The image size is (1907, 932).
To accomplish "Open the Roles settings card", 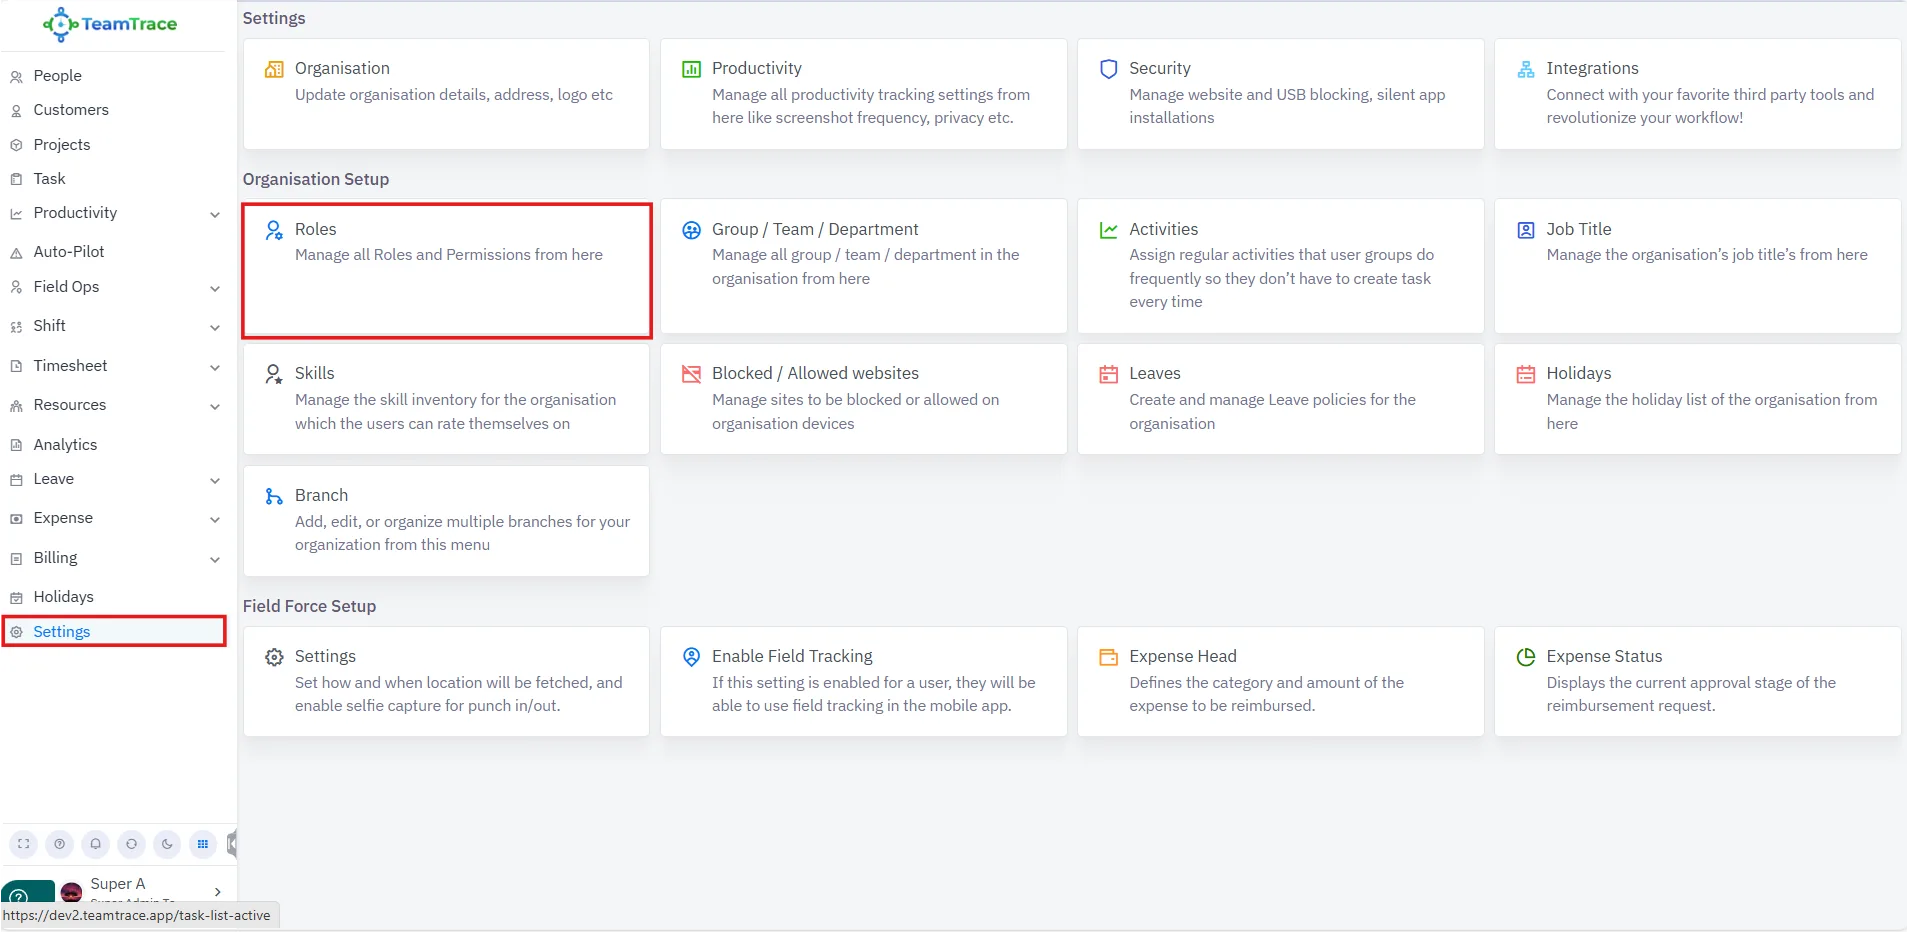I will coord(446,270).
